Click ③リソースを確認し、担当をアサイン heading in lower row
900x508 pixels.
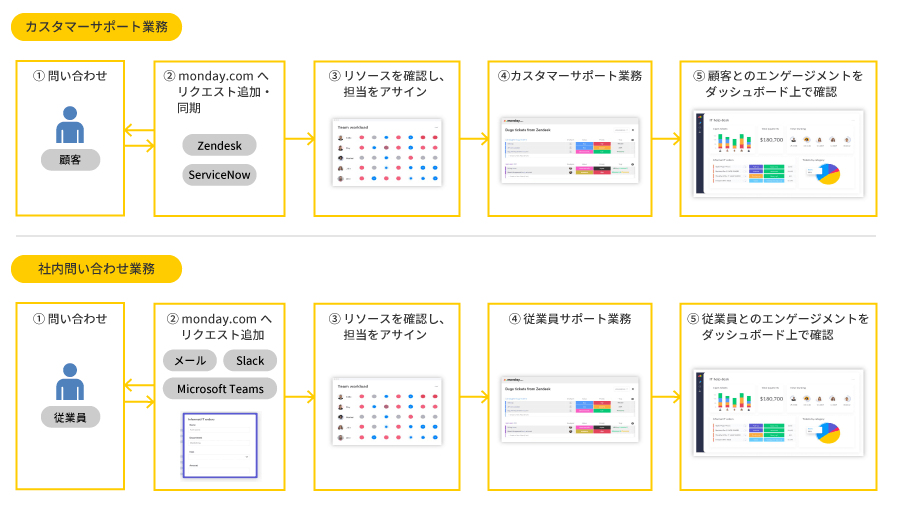[387, 327]
